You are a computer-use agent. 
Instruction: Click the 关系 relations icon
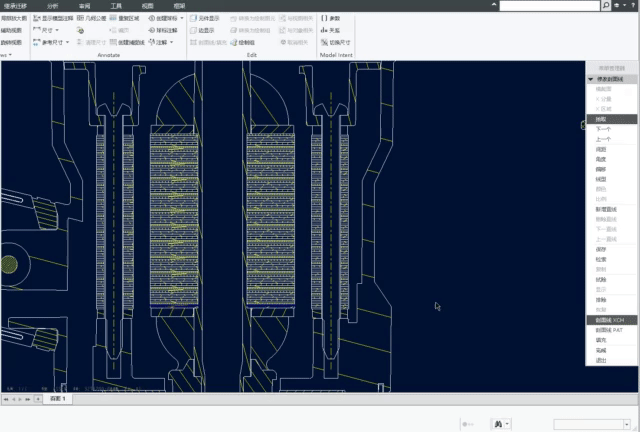[x=324, y=30]
